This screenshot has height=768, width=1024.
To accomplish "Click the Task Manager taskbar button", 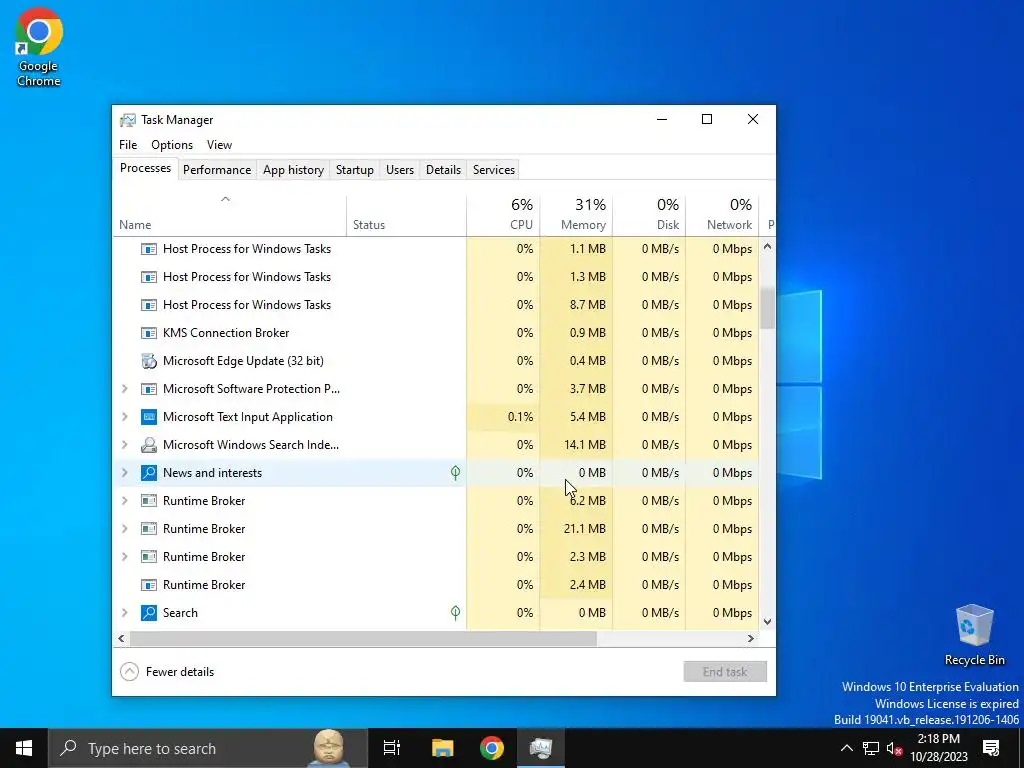I will (x=541, y=748).
